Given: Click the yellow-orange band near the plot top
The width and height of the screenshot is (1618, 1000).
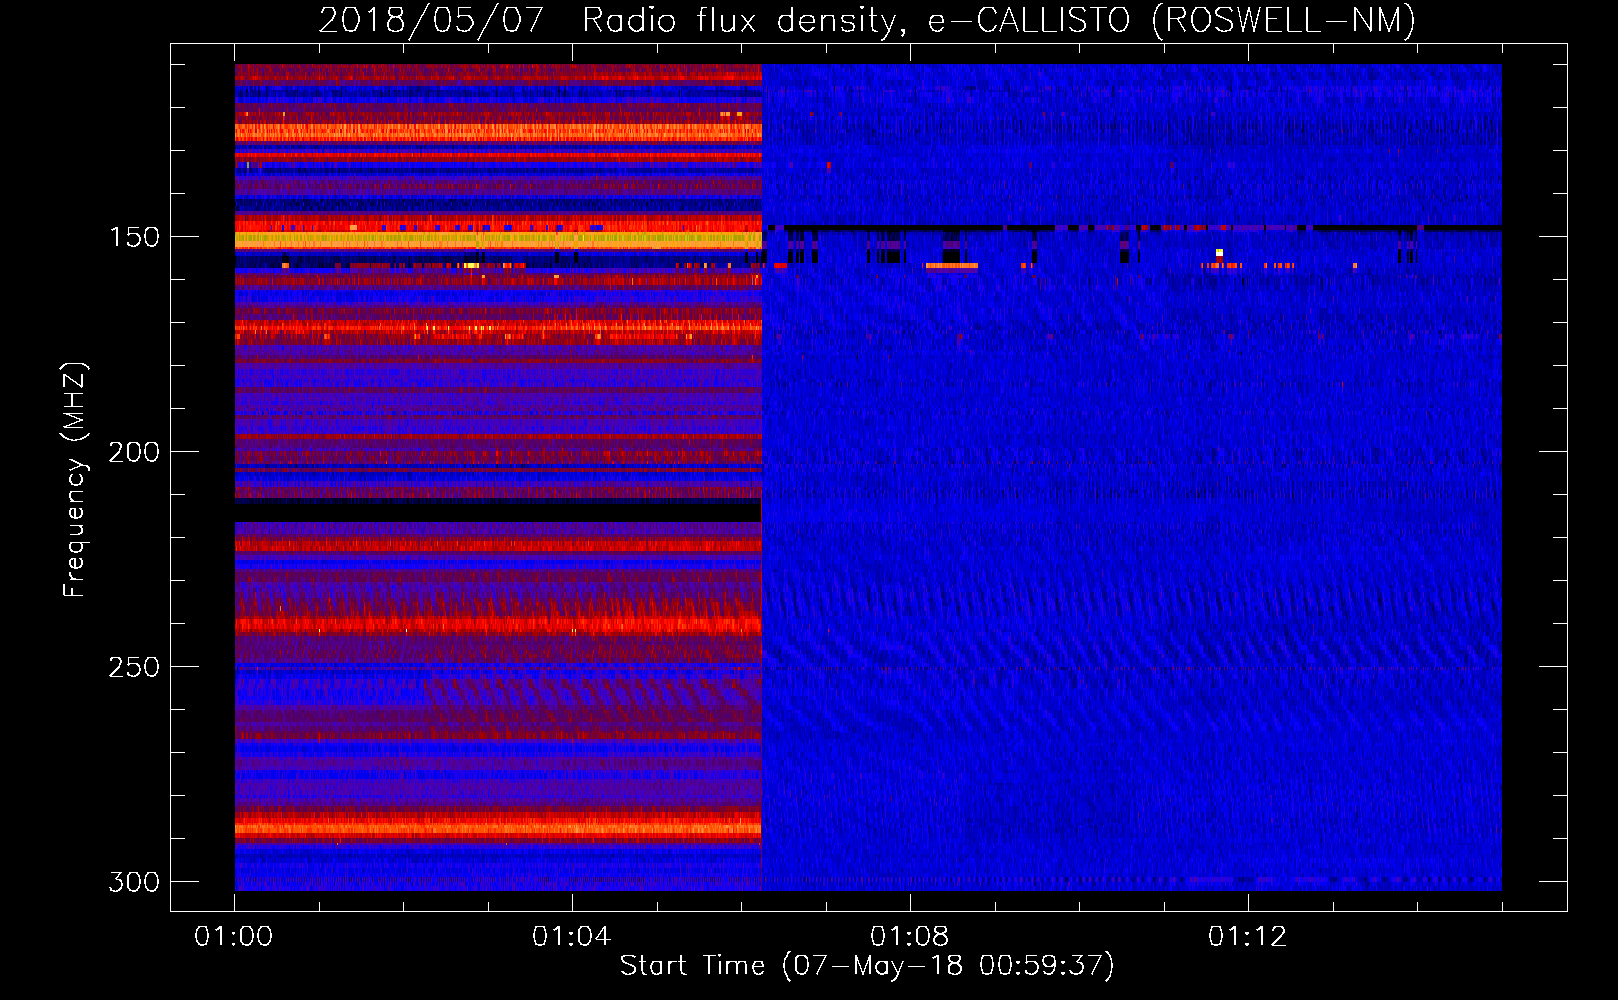Looking at the screenshot, I should pyautogui.click(x=498, y=131).
